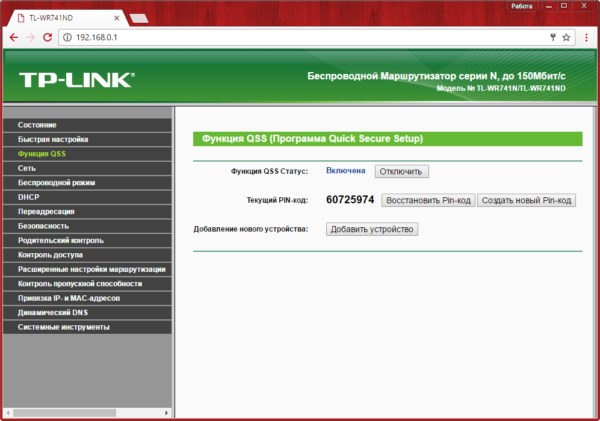Viewport: 600px width, 421px height.
Task: Click Создать новый Pin-код button
Action: click(527, 201)
